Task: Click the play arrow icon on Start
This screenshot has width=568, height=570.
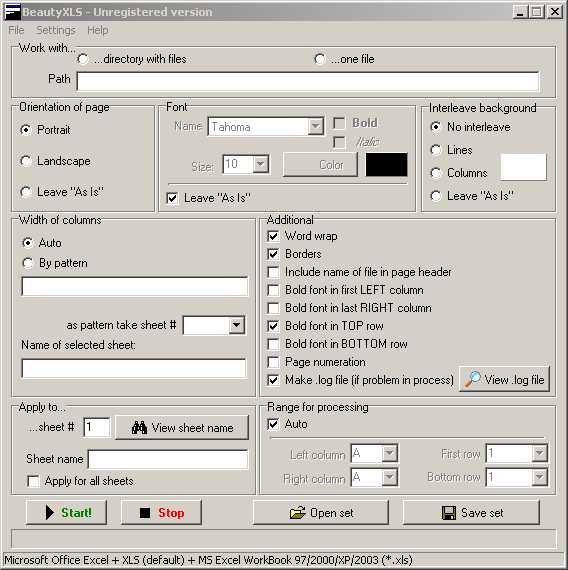Action: 49,513
